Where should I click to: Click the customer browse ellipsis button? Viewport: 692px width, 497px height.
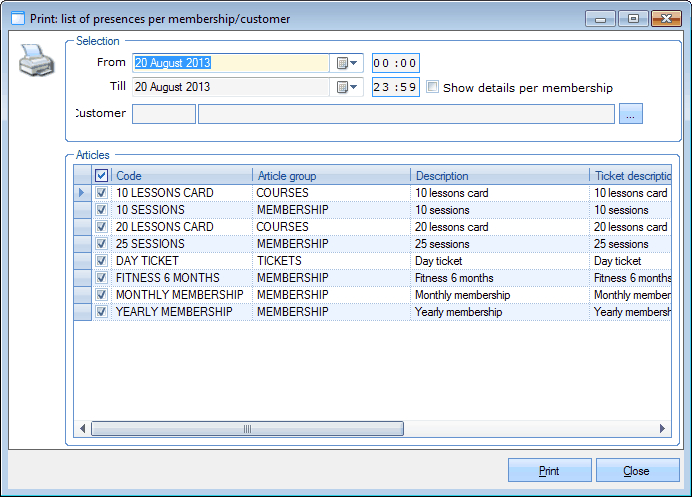tap(630, 114)
